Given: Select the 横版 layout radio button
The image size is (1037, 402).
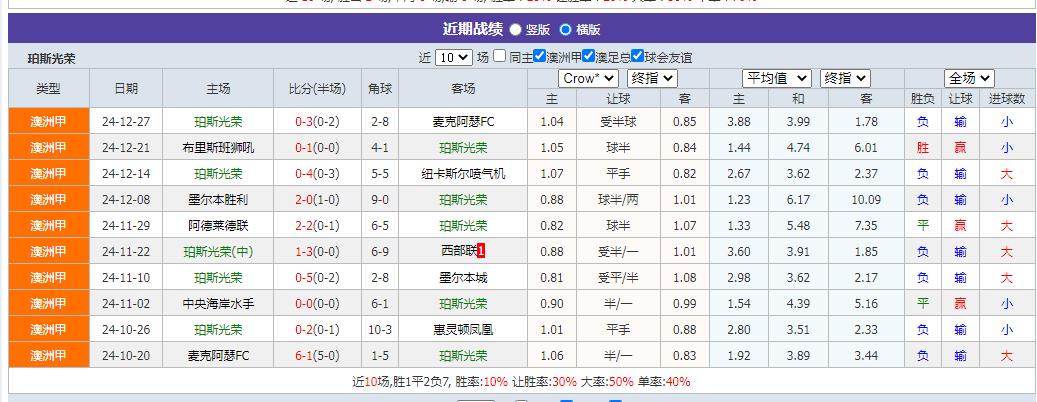Looking at the screenshot, I should point(566,30).
